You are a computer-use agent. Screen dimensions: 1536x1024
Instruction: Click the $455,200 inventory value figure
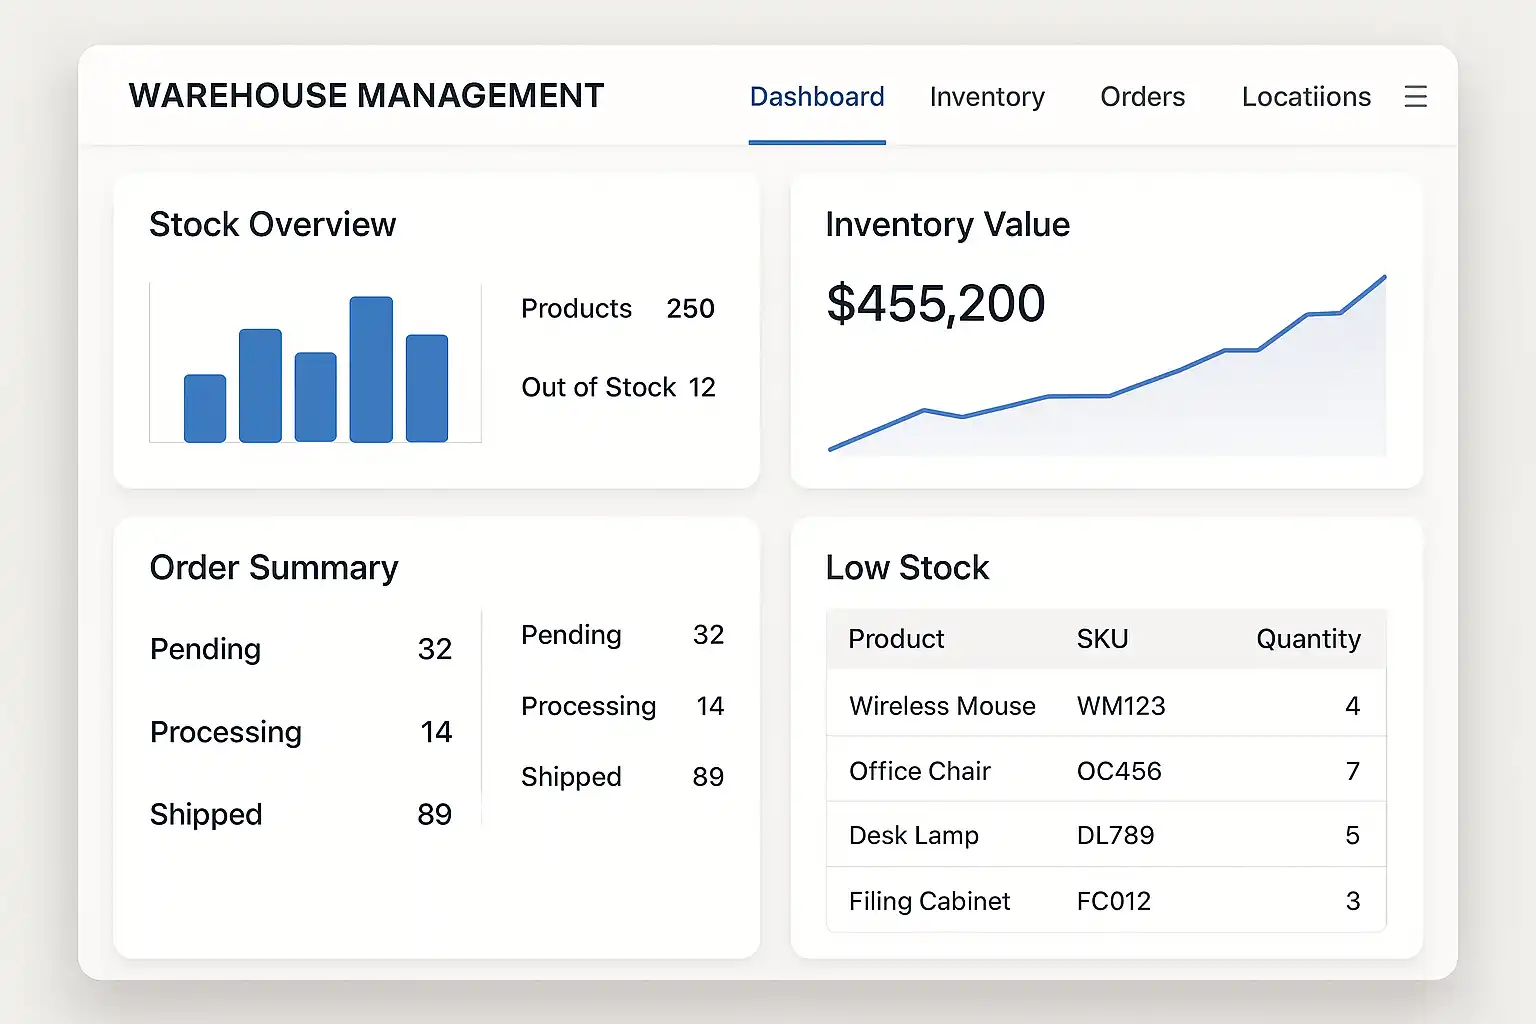935,304
